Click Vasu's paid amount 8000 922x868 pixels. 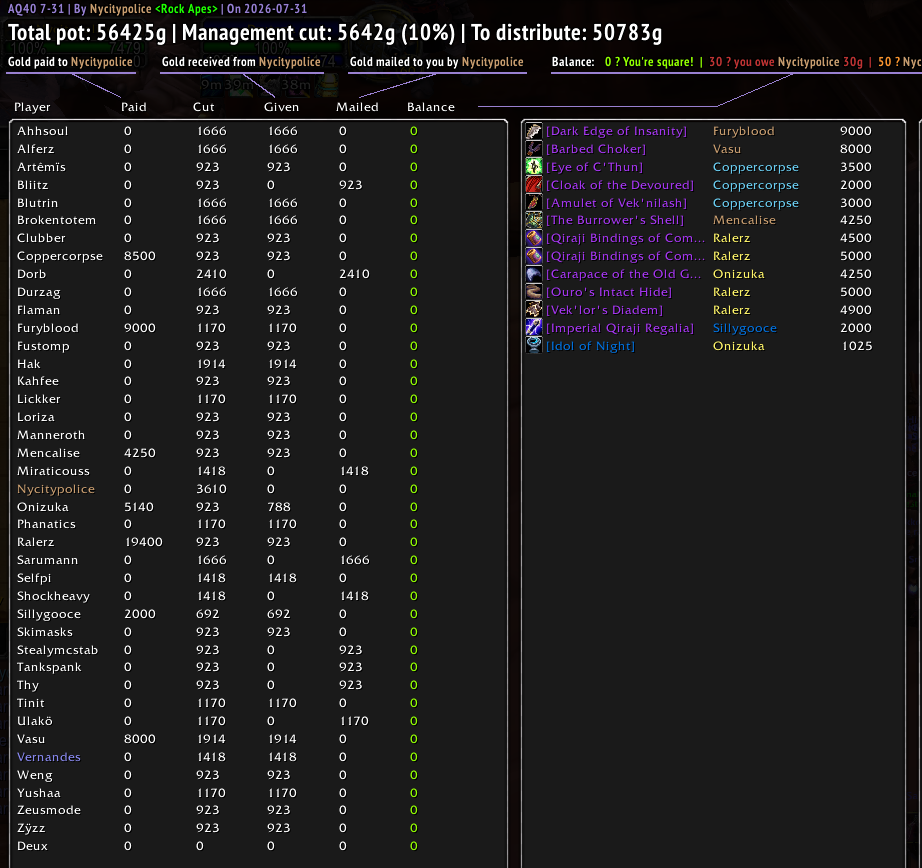(140, 739)
